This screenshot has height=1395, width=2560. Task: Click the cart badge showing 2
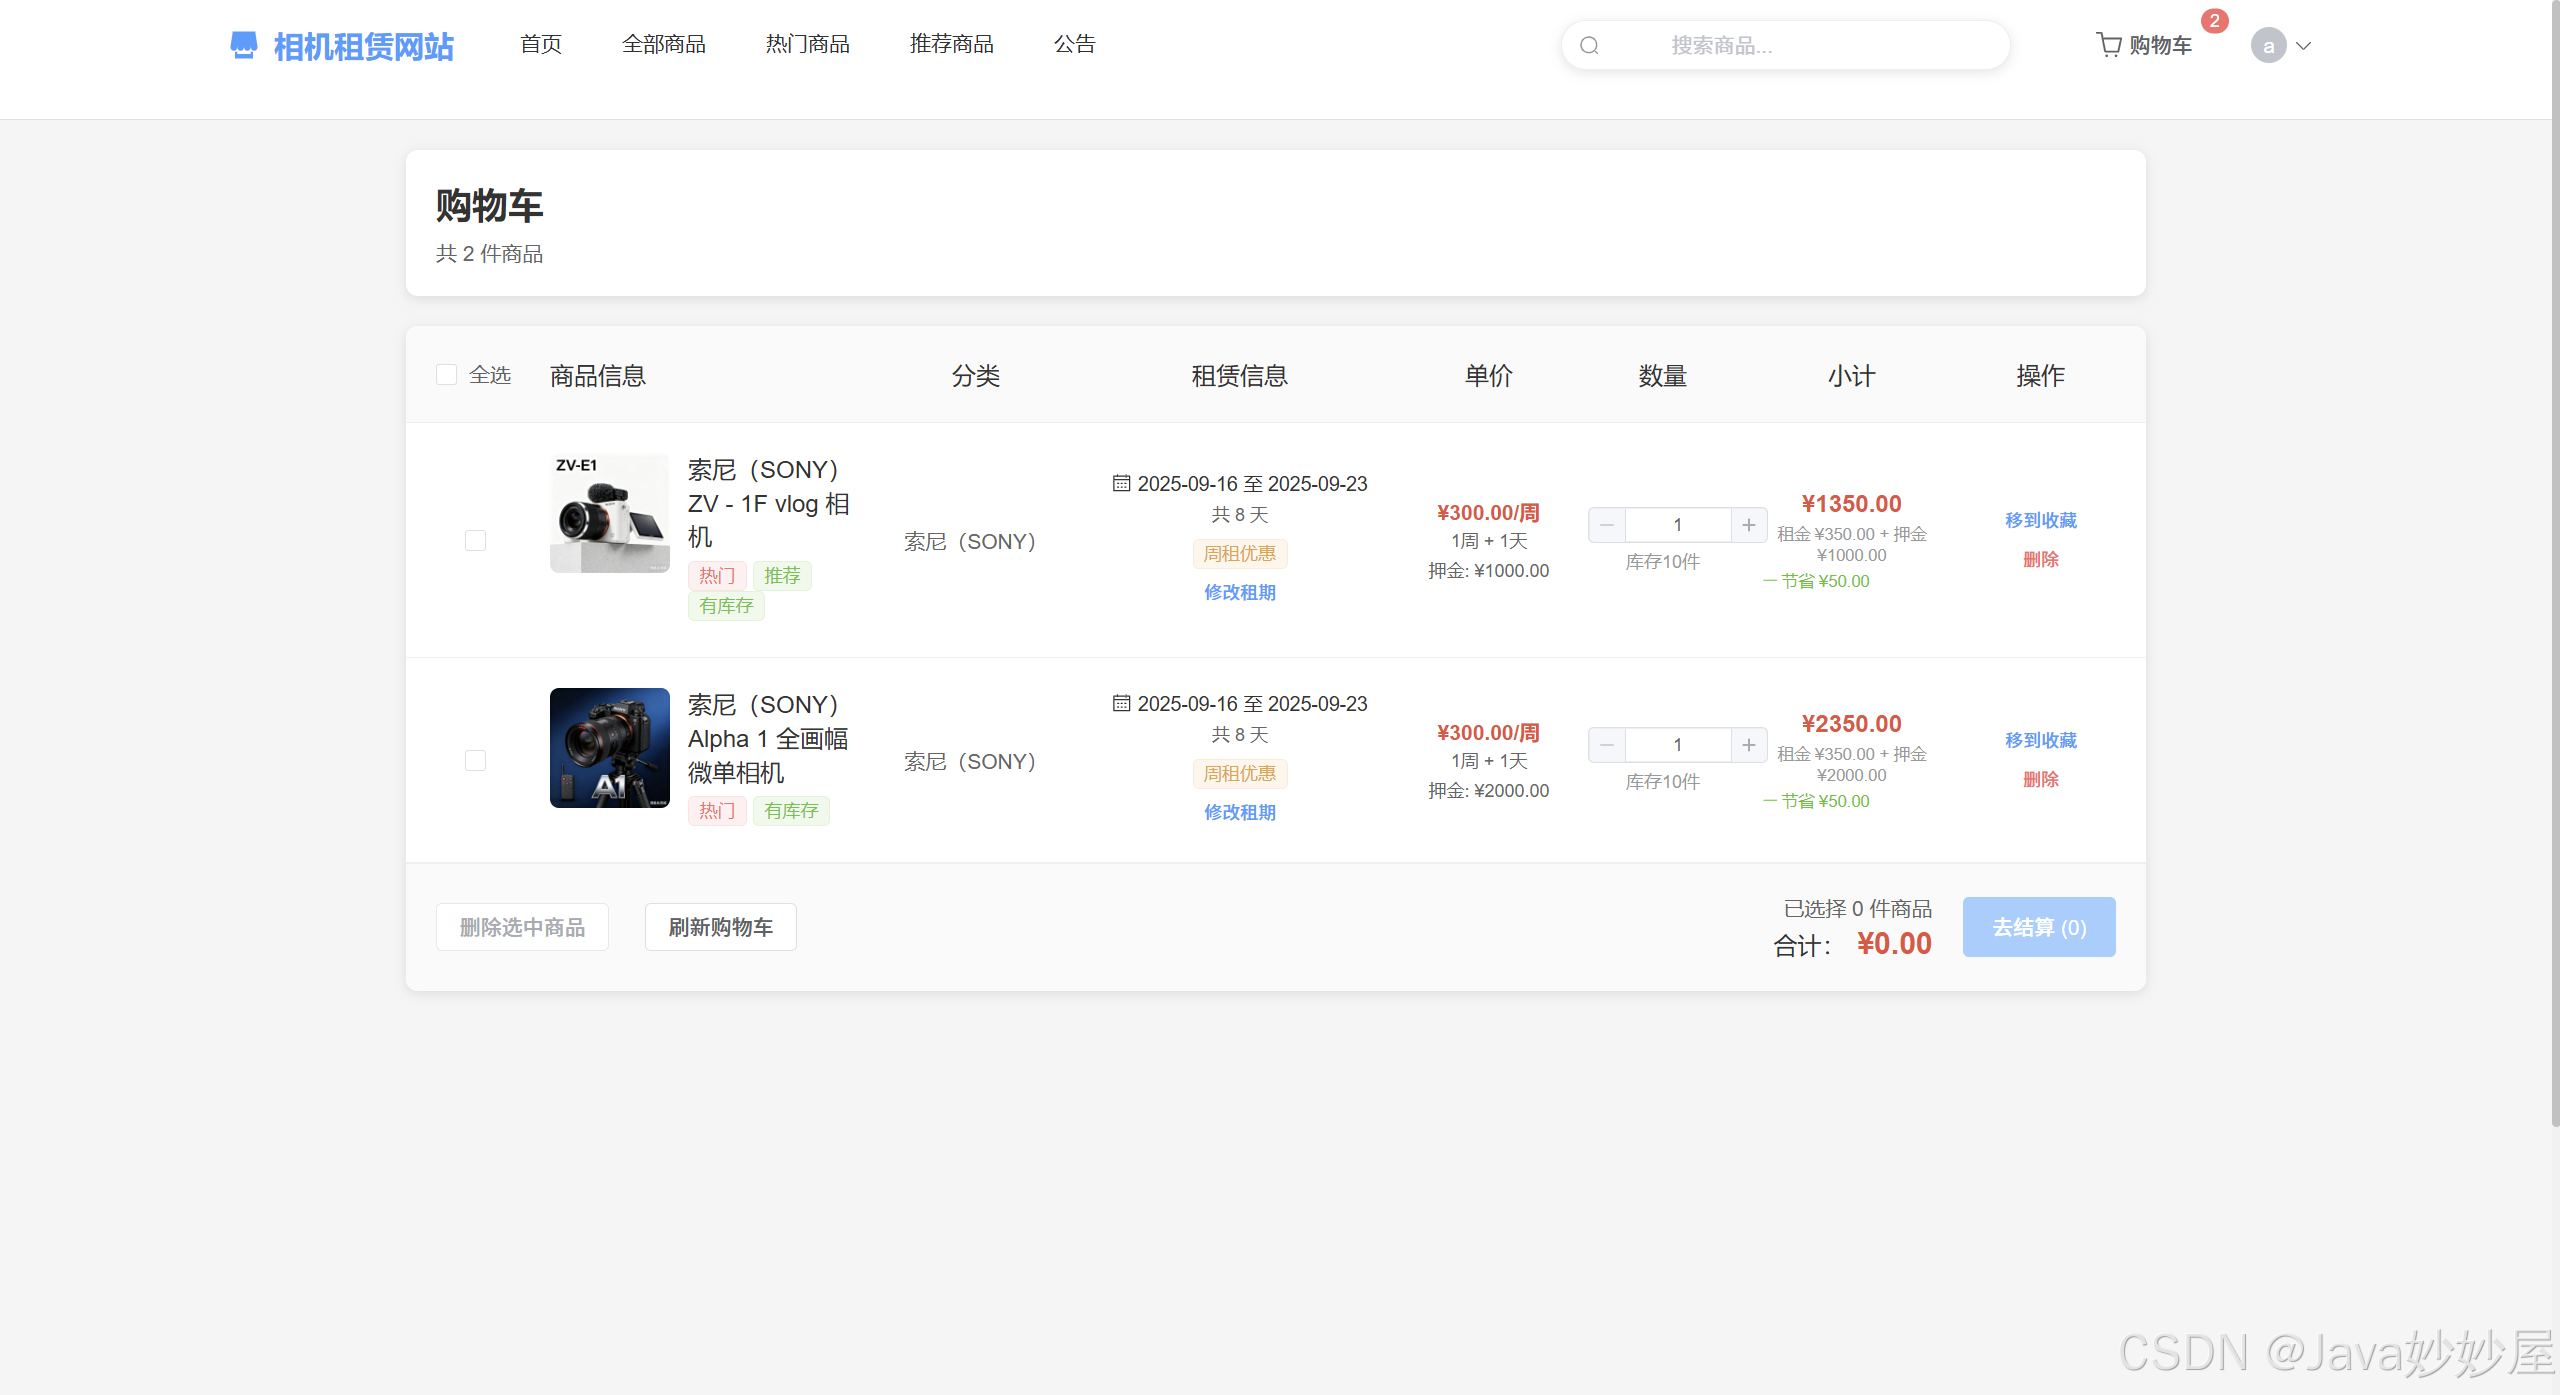point(2214,21)
